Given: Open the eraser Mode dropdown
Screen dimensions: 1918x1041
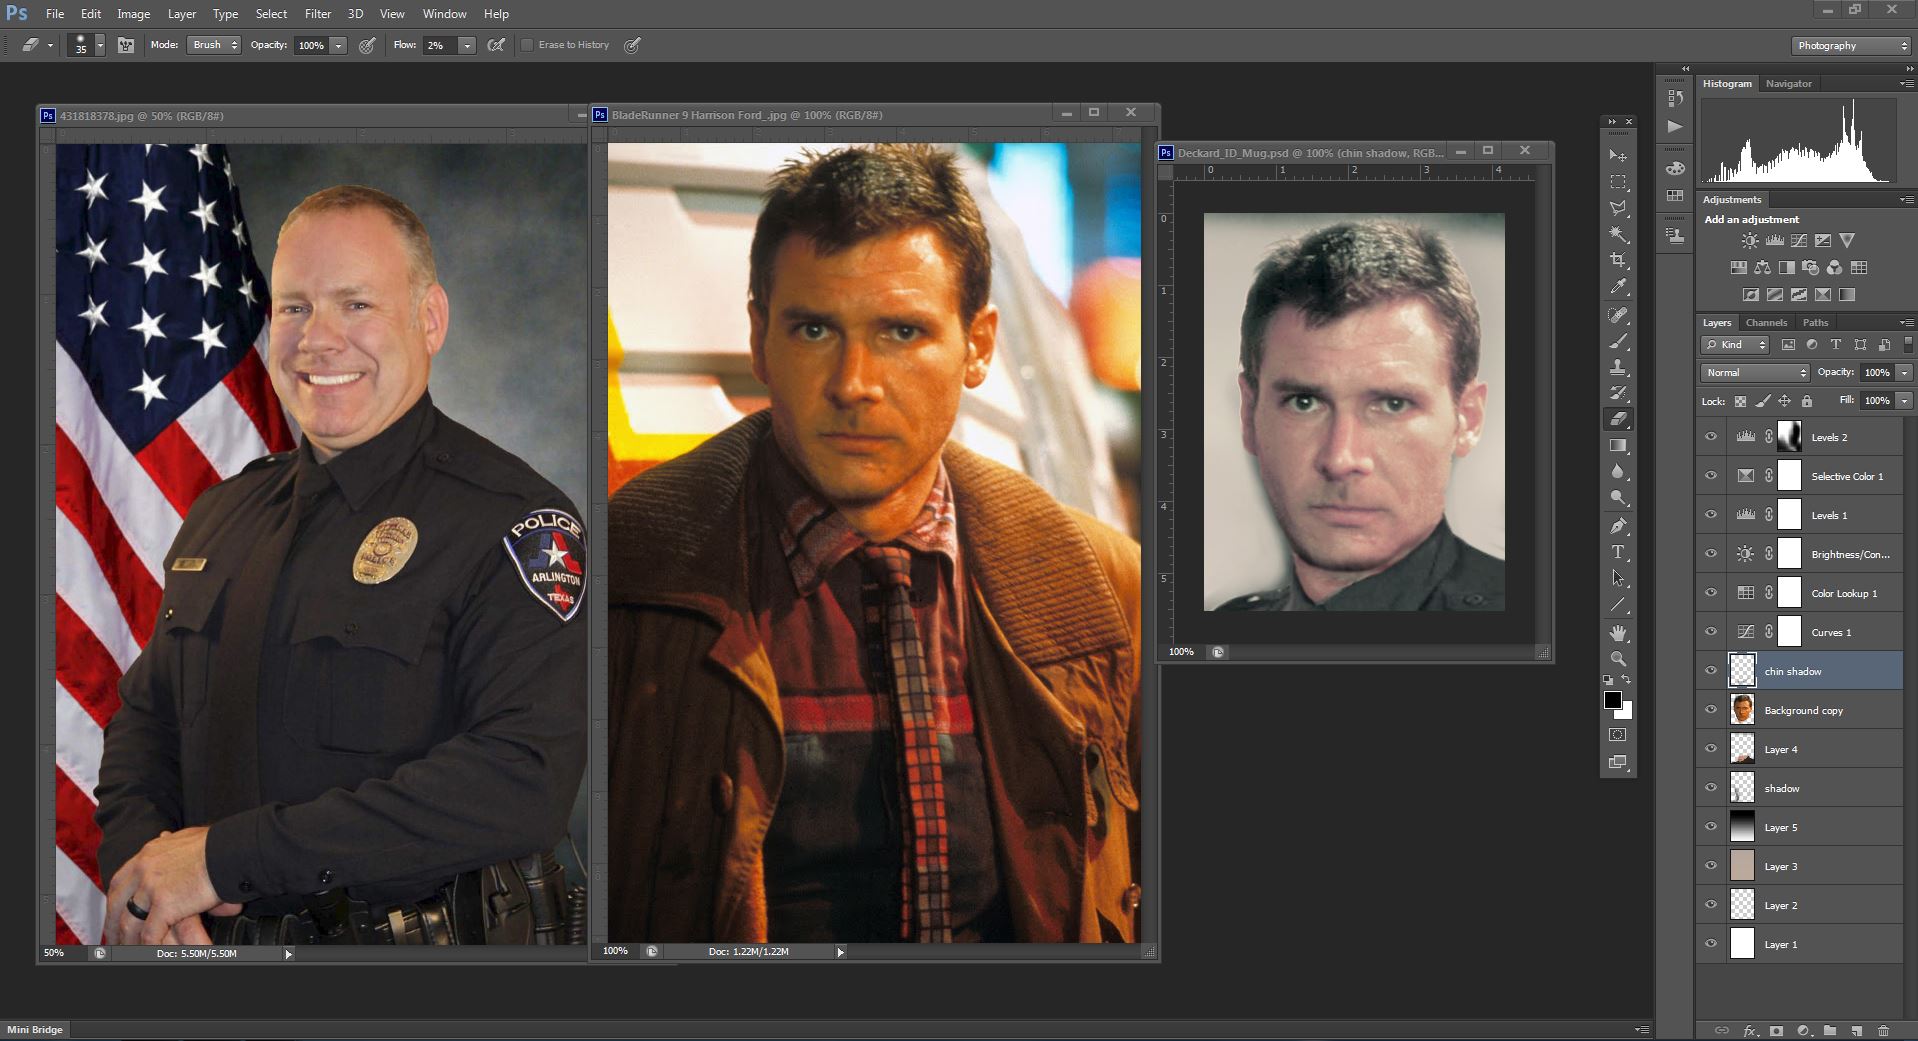Looking at the screenshot, I should 214,45.
